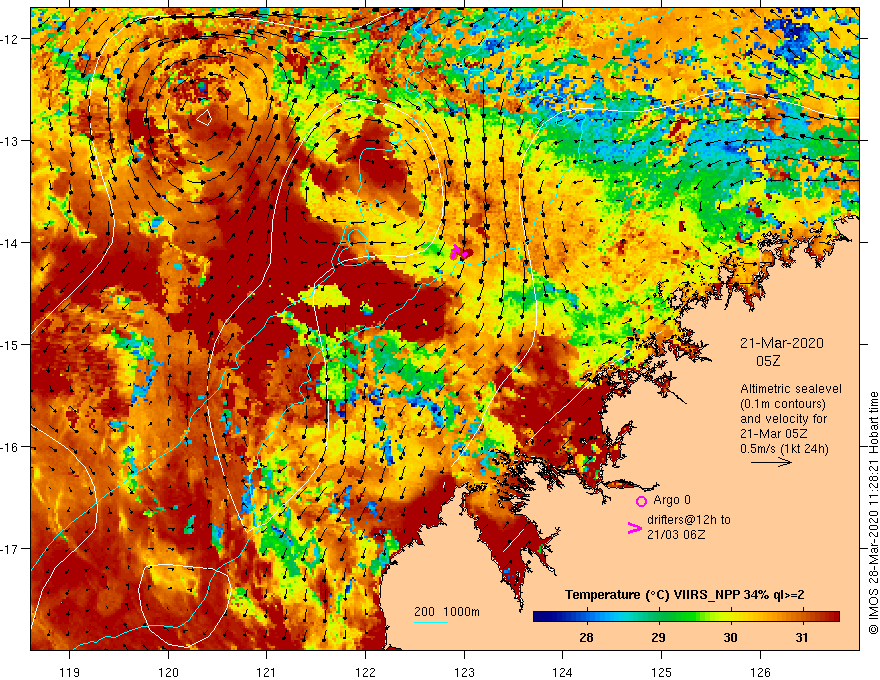Click the -13 latitude axis label

point(11,141)
